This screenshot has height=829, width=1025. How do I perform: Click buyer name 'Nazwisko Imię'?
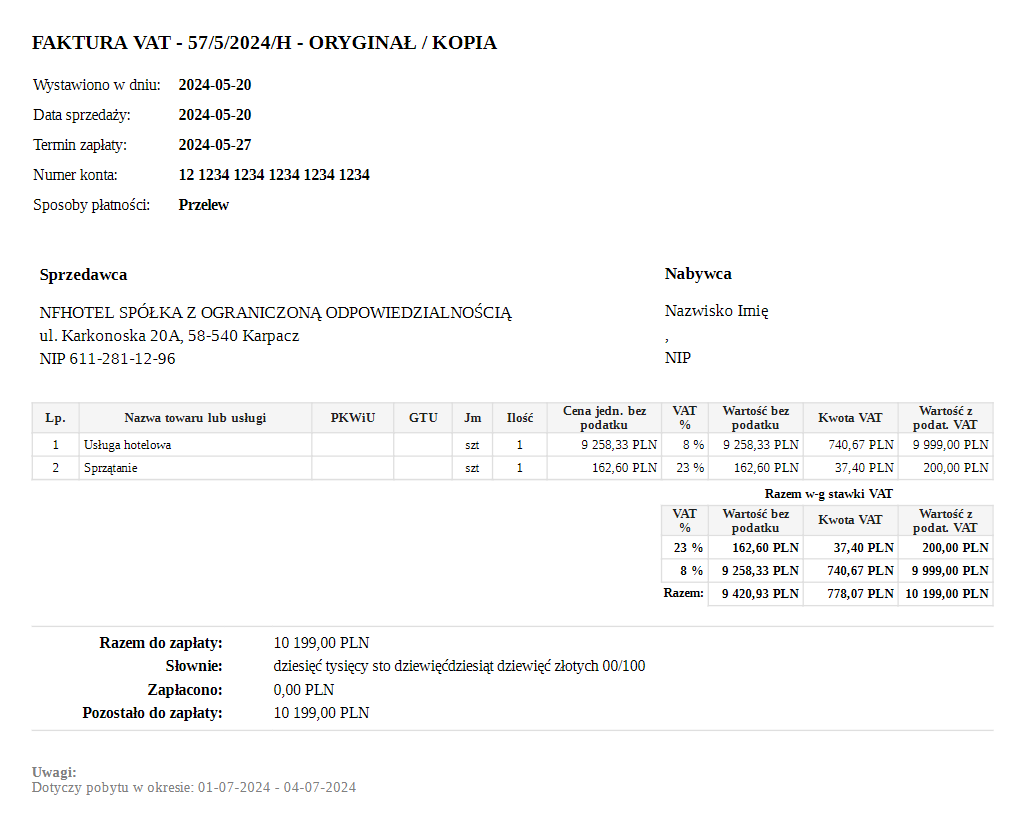pyautogui.click(x=716, y=311)
